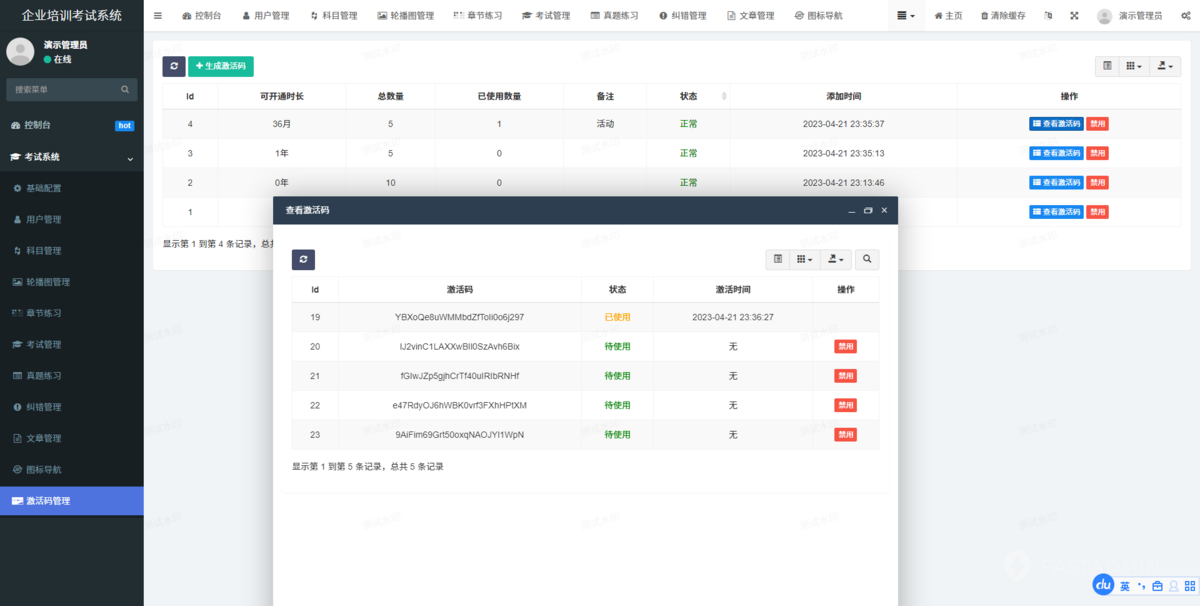
Task: View activation codes for record Id 3
Action: [1056, 153]
